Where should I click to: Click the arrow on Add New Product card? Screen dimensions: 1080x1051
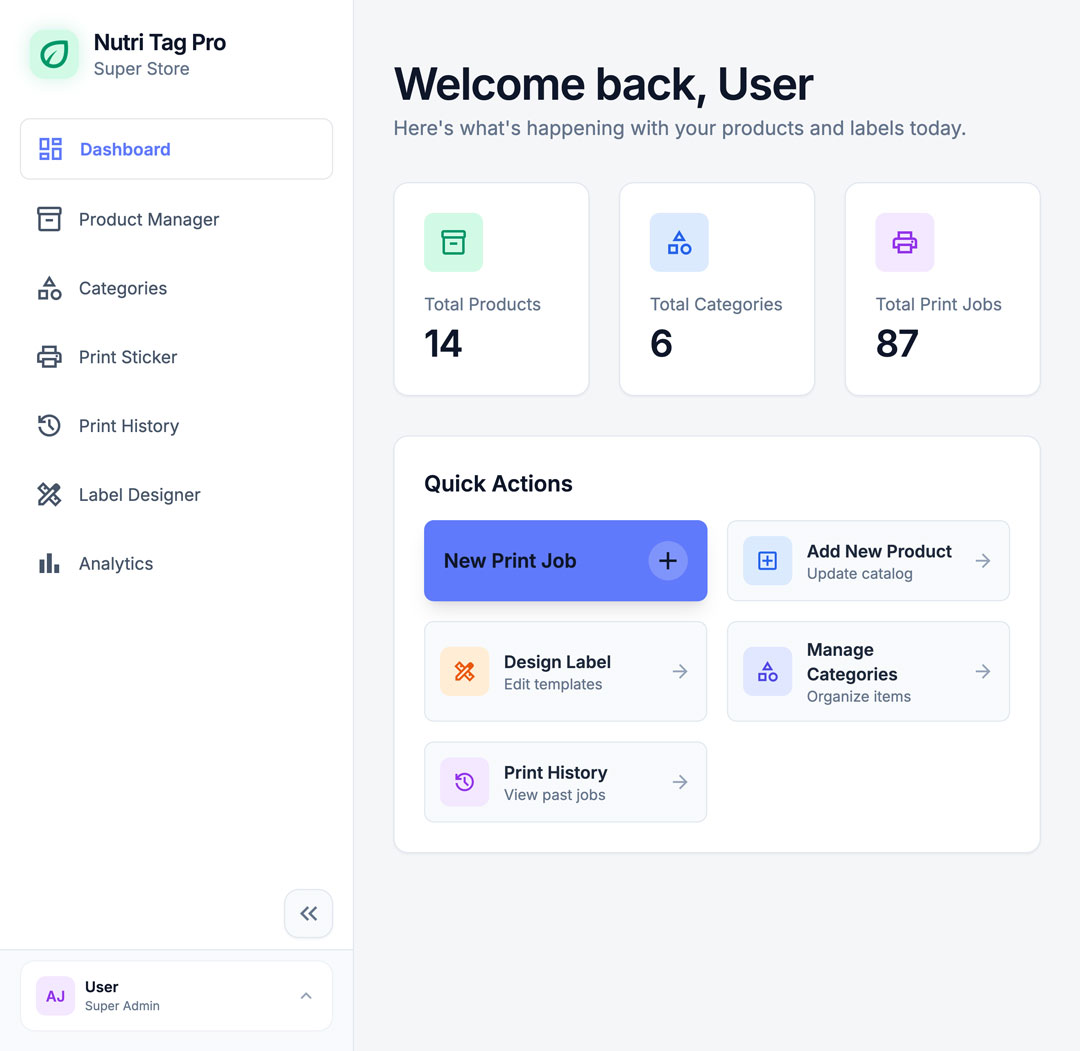coord(982,561)
